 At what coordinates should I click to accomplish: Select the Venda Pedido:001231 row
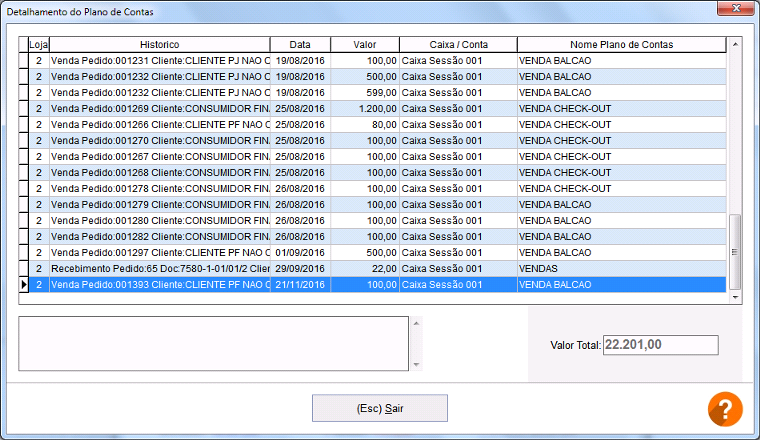click(x=160, y=60)
